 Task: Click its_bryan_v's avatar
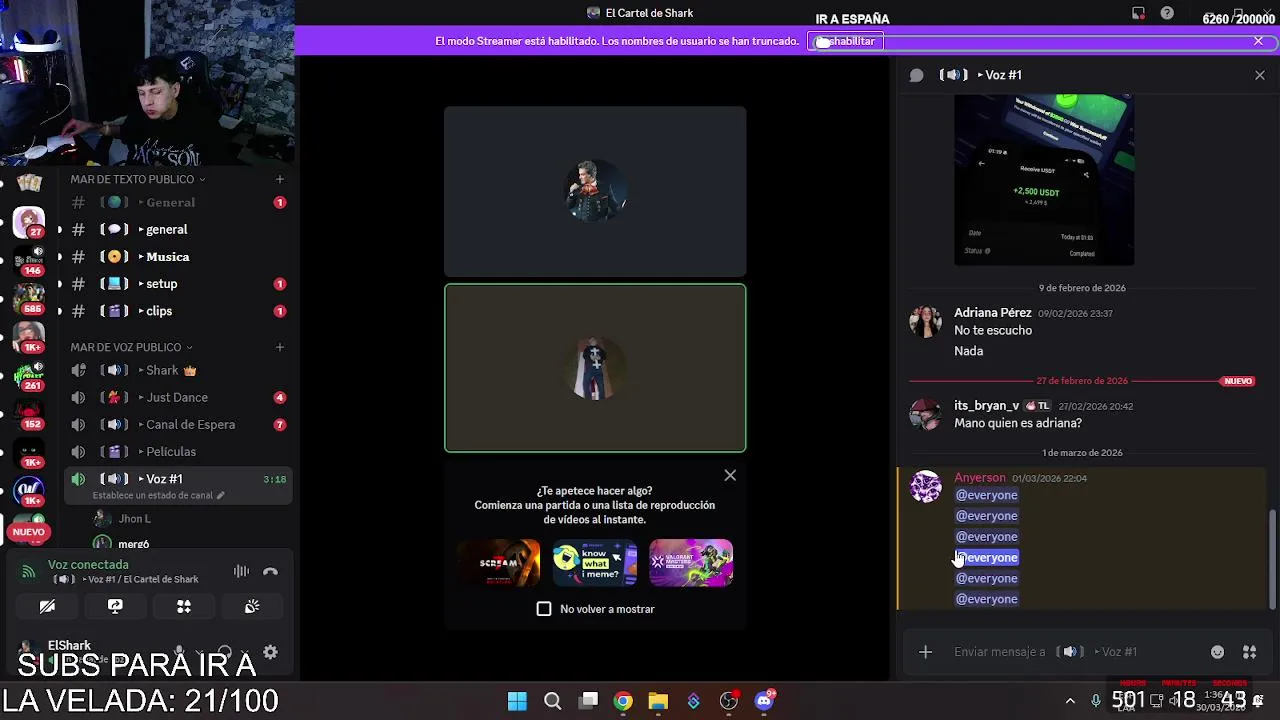click(x=925, y=414)
